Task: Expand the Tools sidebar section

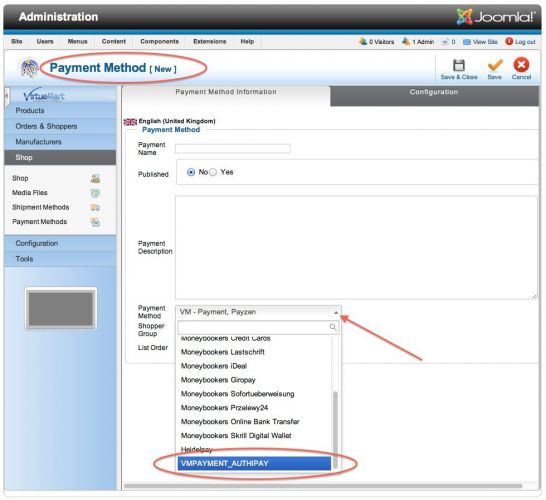Action: (x=60, y=259)
